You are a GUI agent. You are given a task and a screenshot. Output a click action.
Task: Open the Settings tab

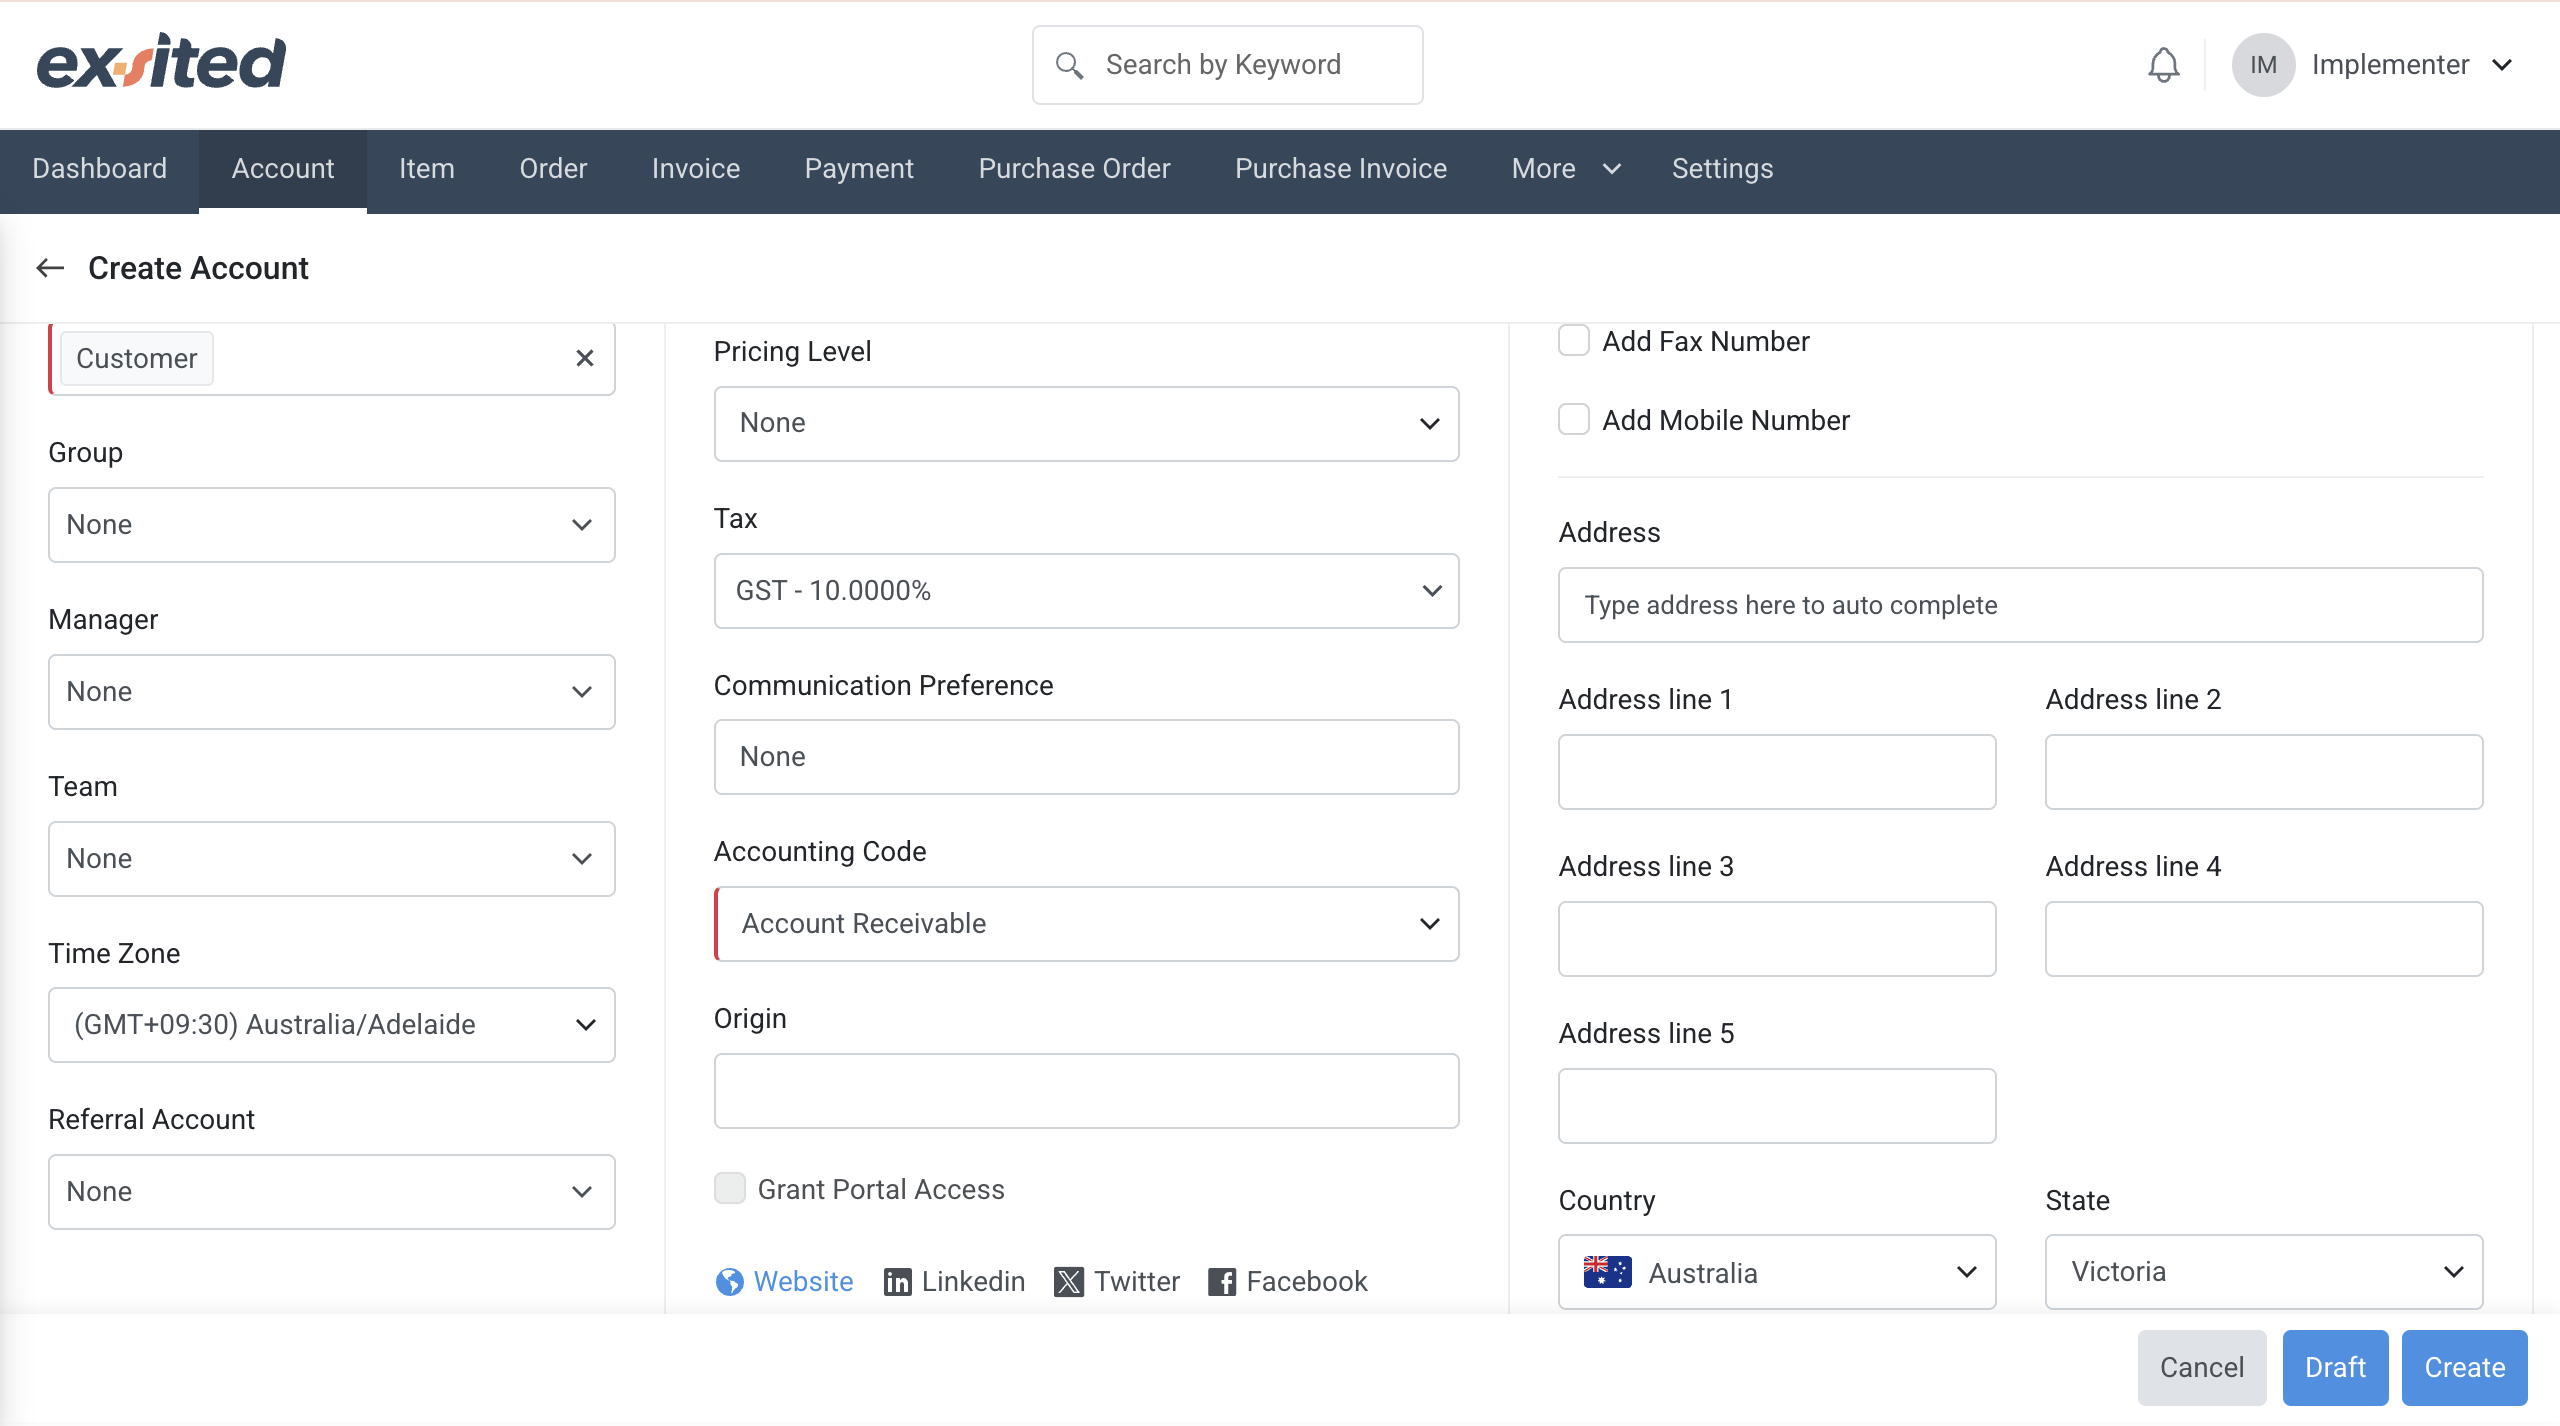point(1722,169)
